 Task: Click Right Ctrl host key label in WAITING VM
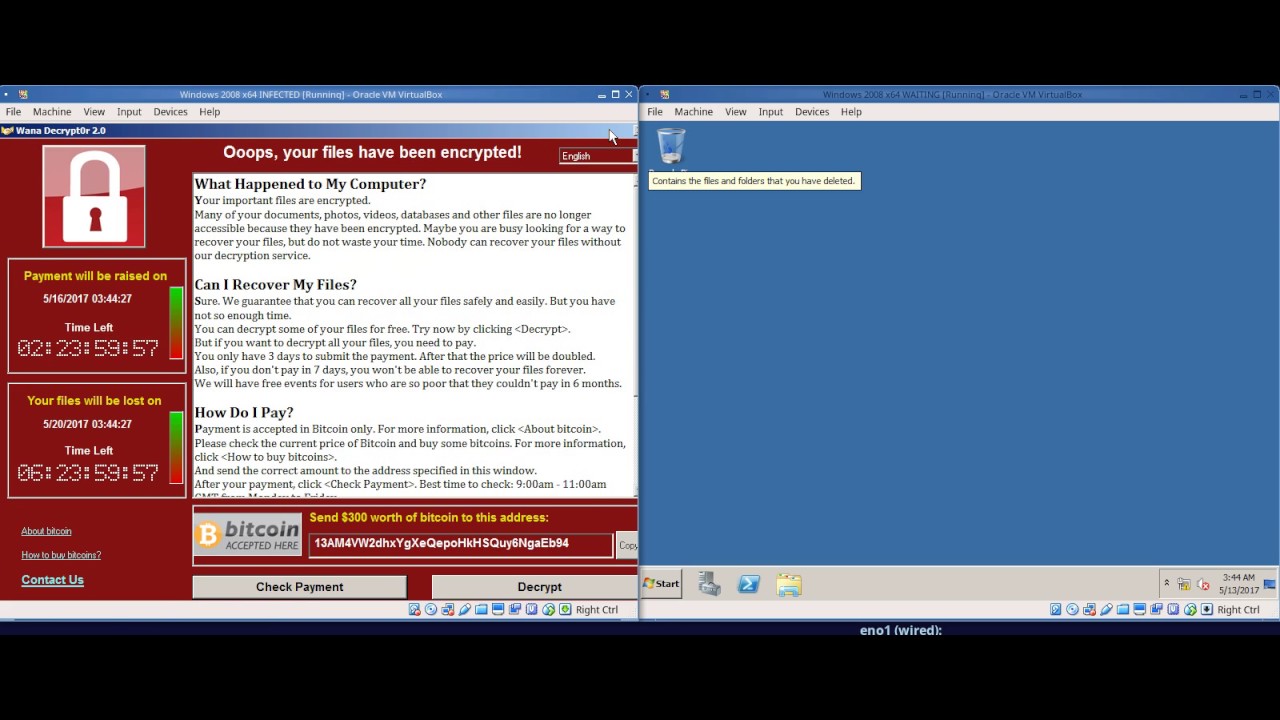[x=1239, y=610]
